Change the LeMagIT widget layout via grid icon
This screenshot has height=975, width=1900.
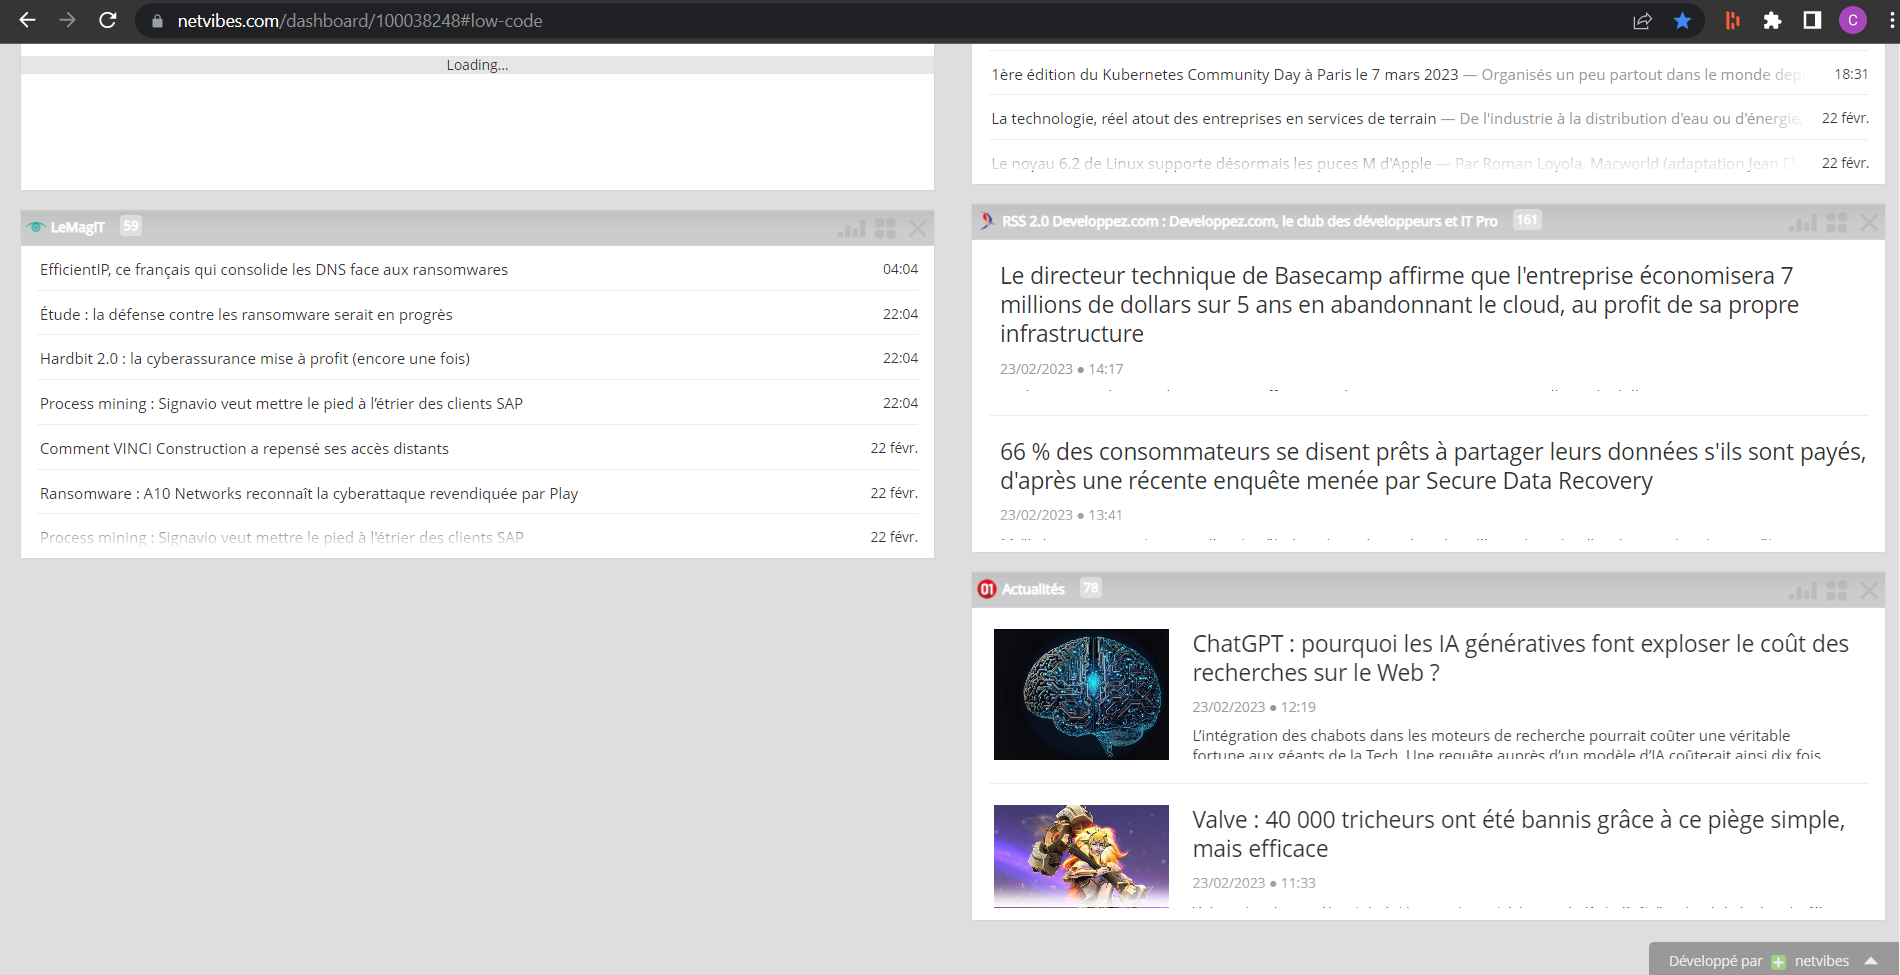[885, 229]
